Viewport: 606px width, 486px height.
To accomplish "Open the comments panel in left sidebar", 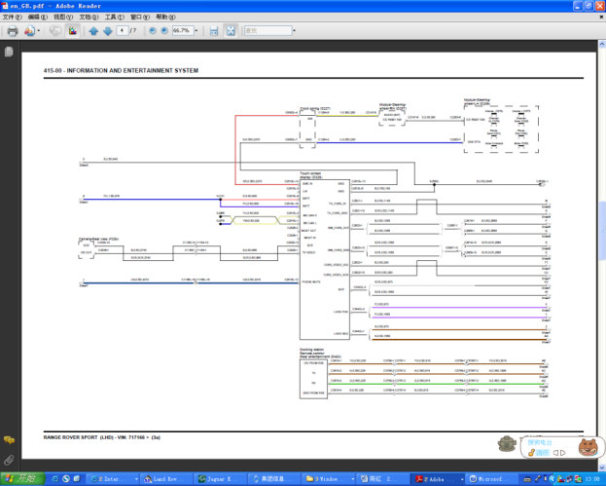I will [x=9, y=439].
